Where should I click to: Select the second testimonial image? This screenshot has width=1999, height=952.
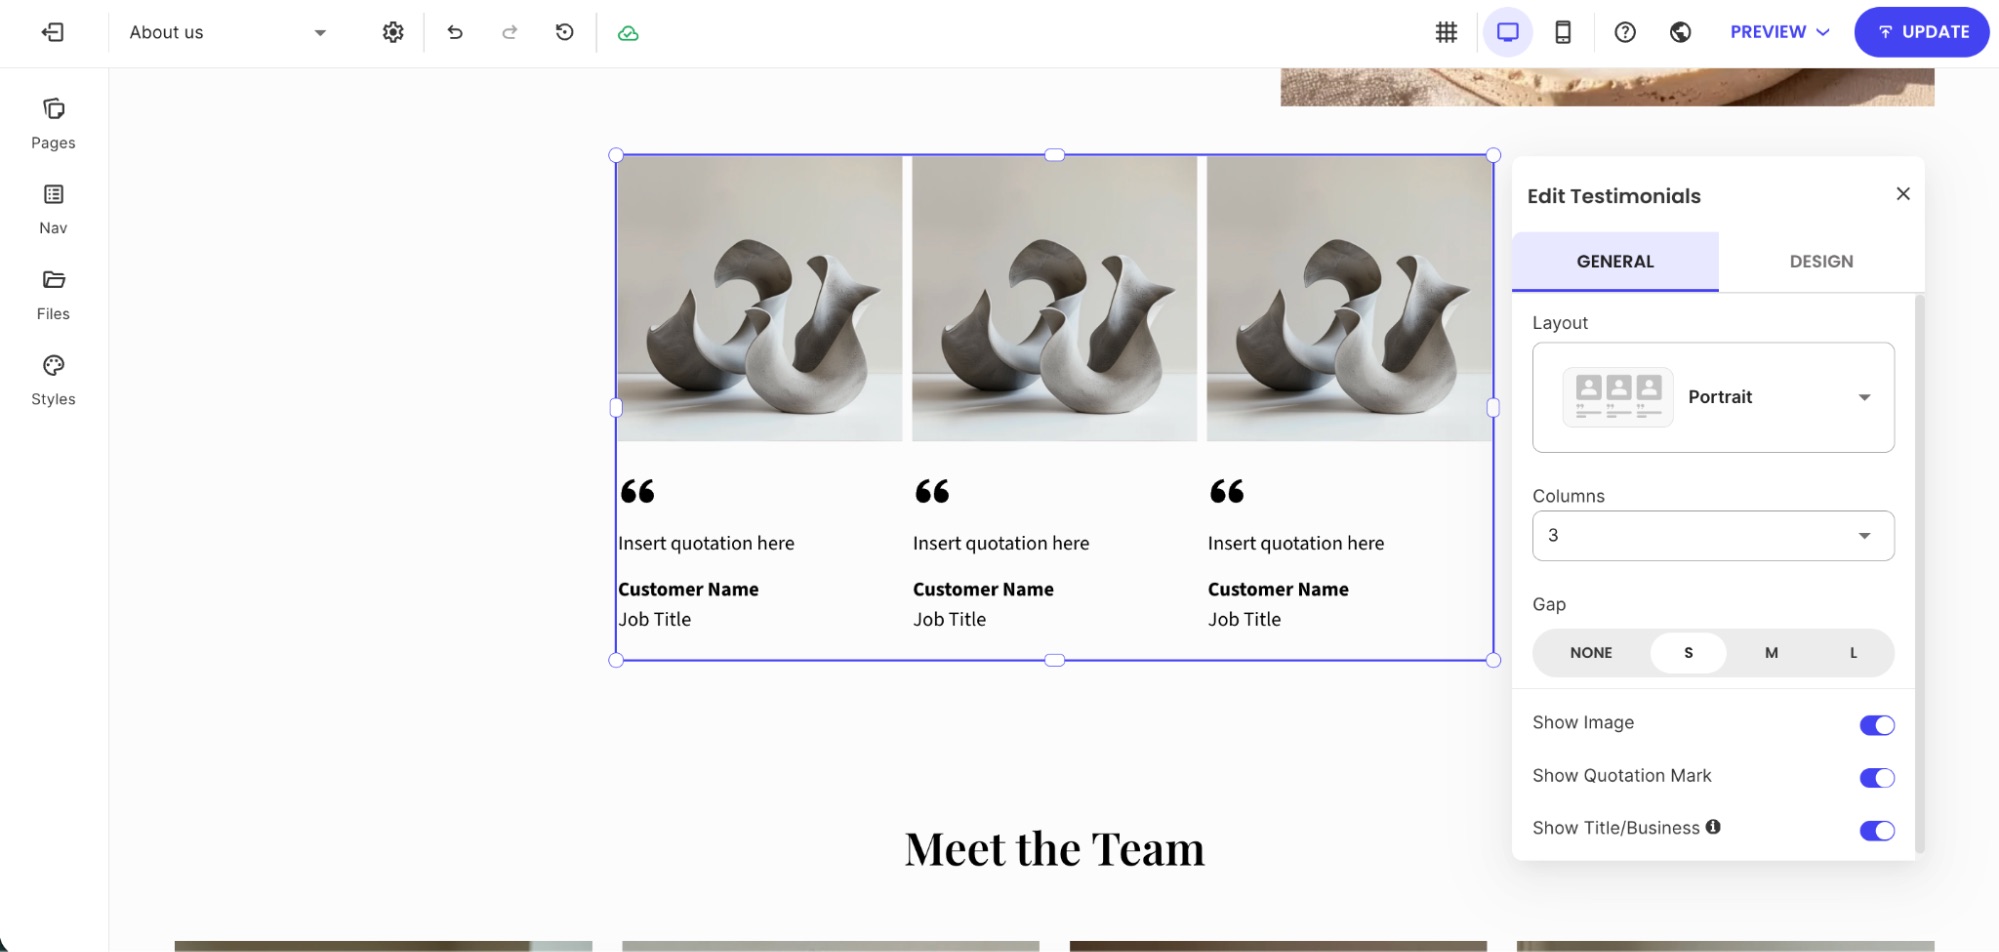[1054, 298]
